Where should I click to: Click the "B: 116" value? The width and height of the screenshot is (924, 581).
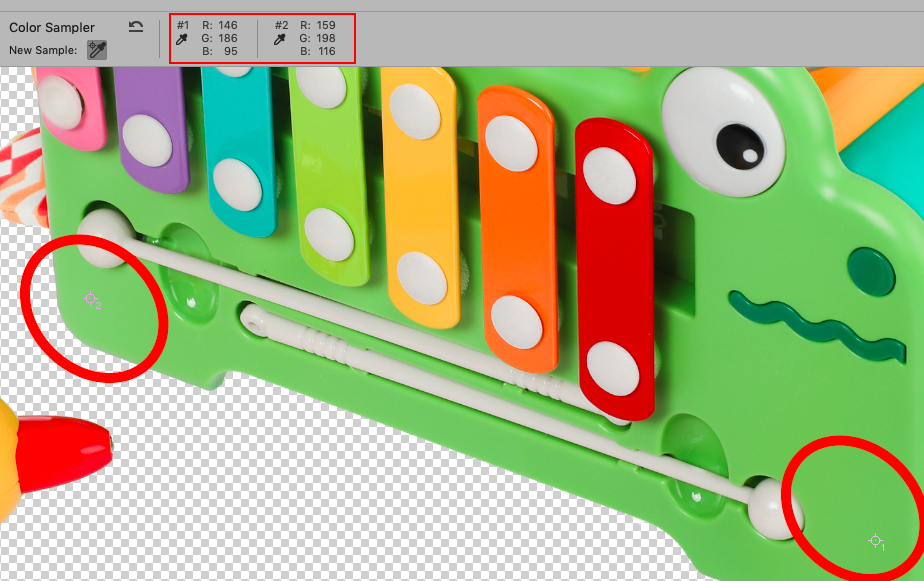318,51
